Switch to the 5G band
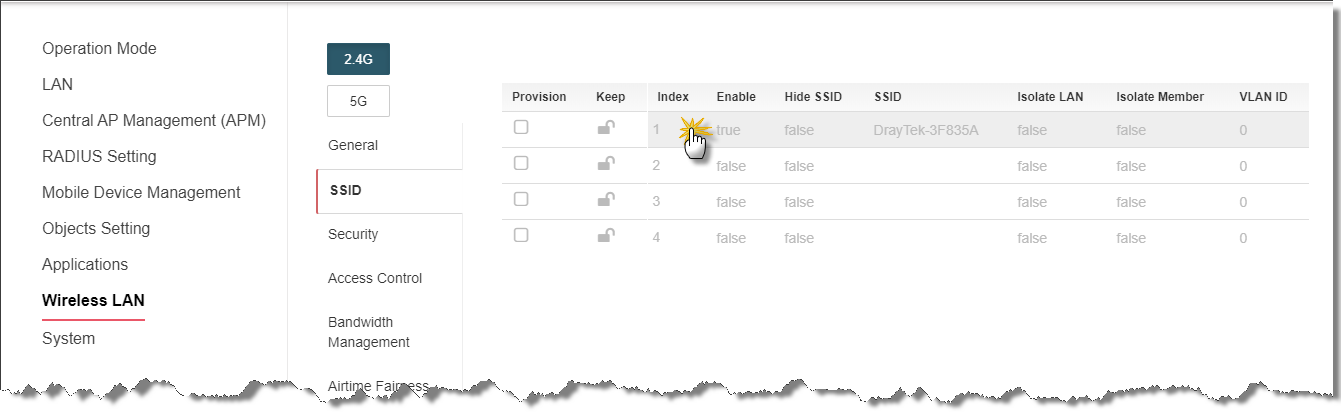The width and height of the screenshot is (1341, 412). [x=358, y=101]
